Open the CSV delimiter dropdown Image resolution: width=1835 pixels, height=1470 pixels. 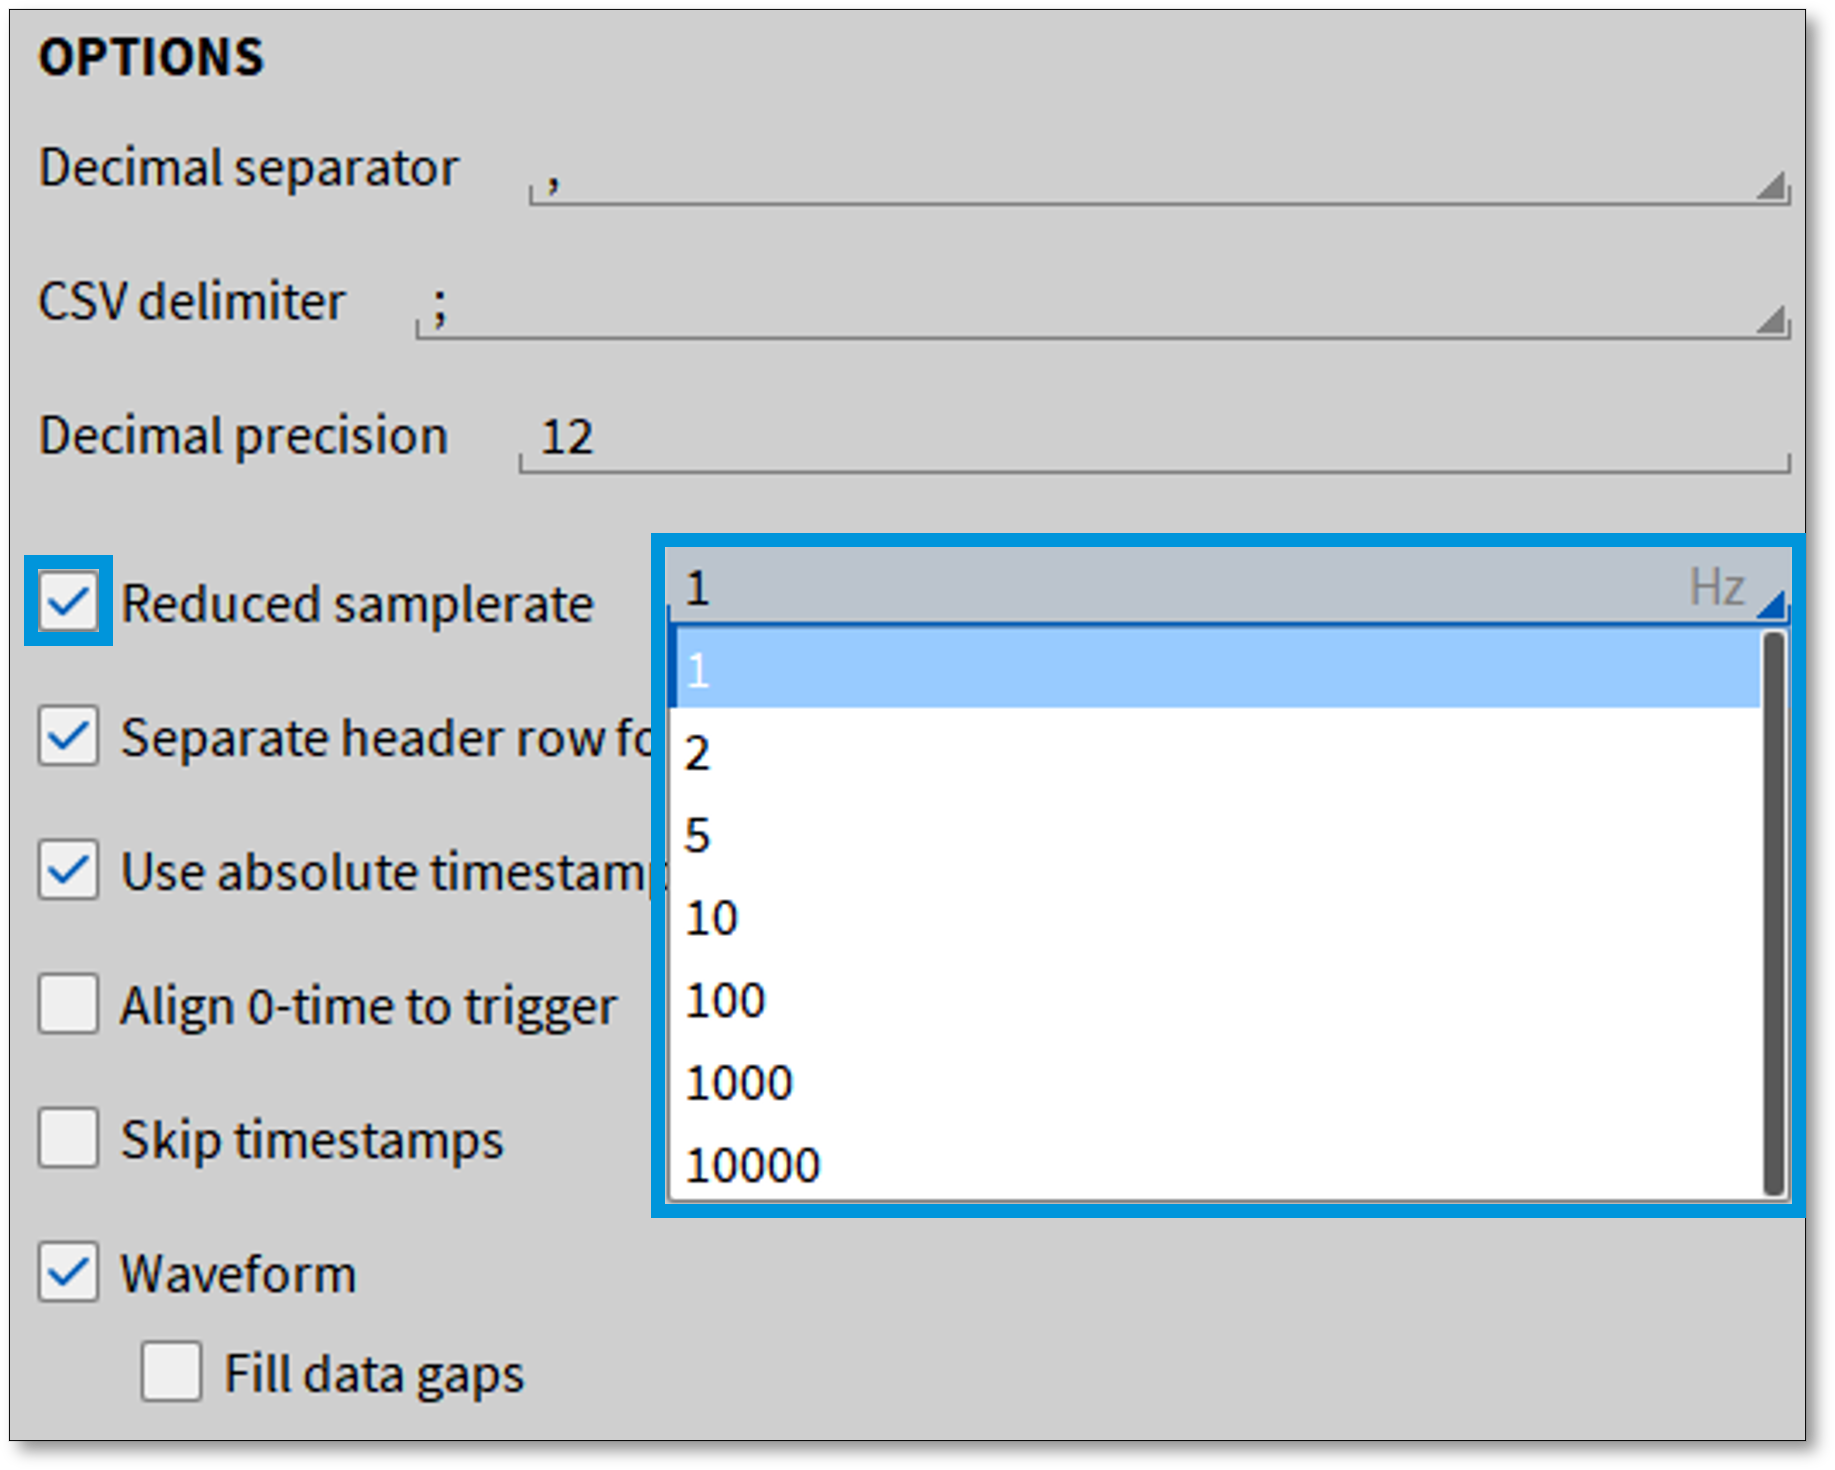click(1771, 319)
